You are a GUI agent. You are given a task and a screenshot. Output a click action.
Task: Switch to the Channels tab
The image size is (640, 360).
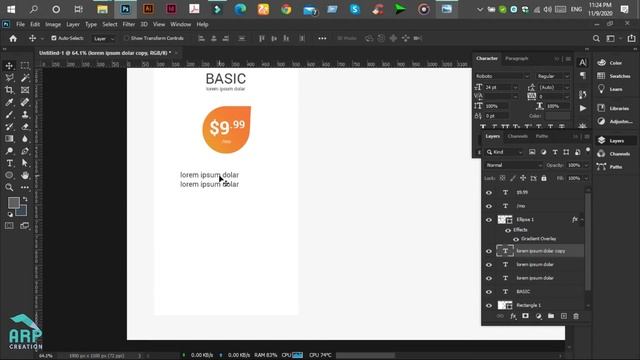[518, 136]
